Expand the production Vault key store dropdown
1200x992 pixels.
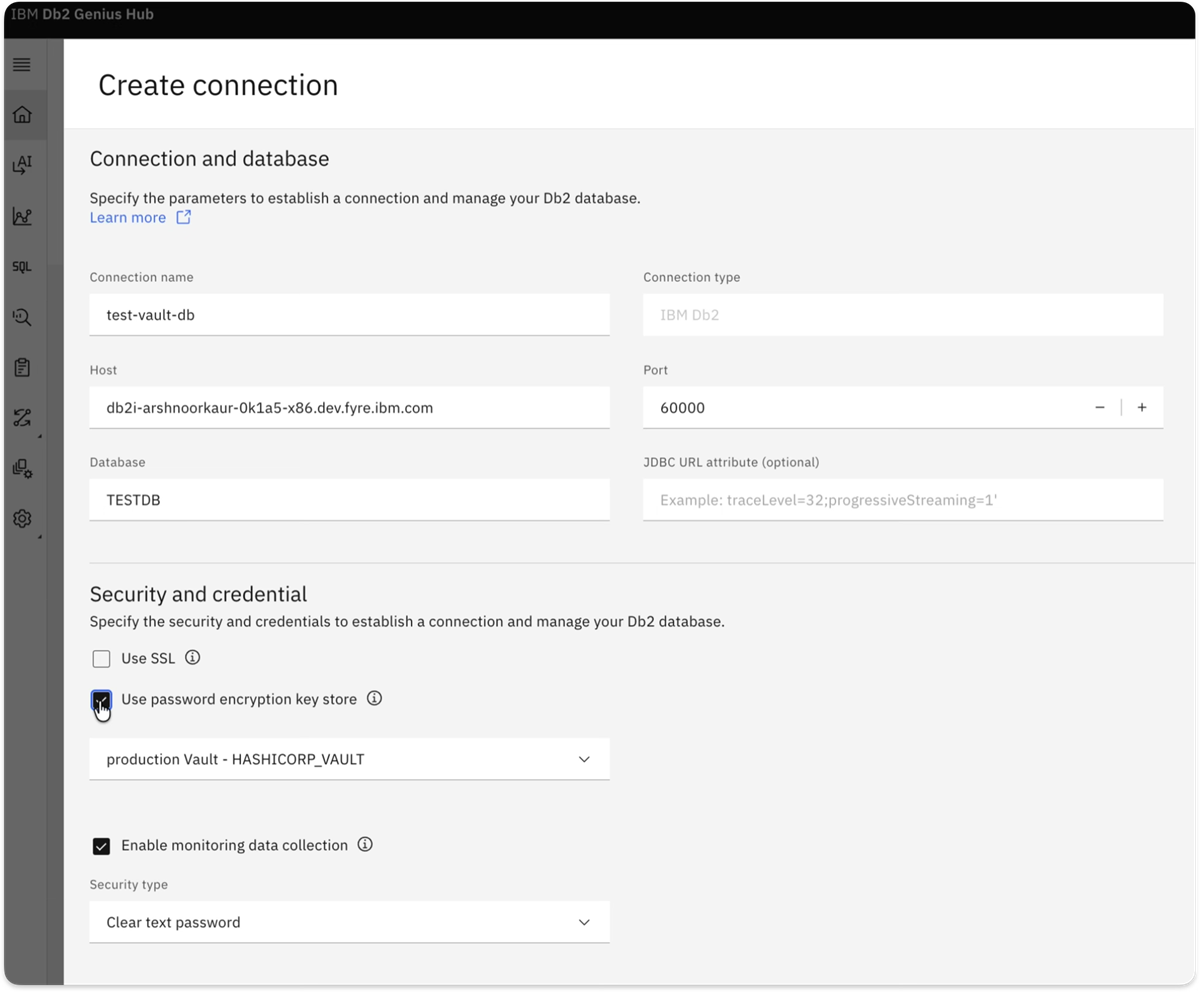(349, 759)
